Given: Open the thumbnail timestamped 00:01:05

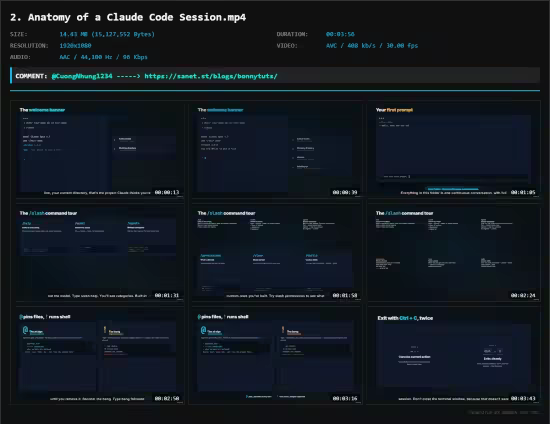Looking at the screenshot, I should pos(455,151).
